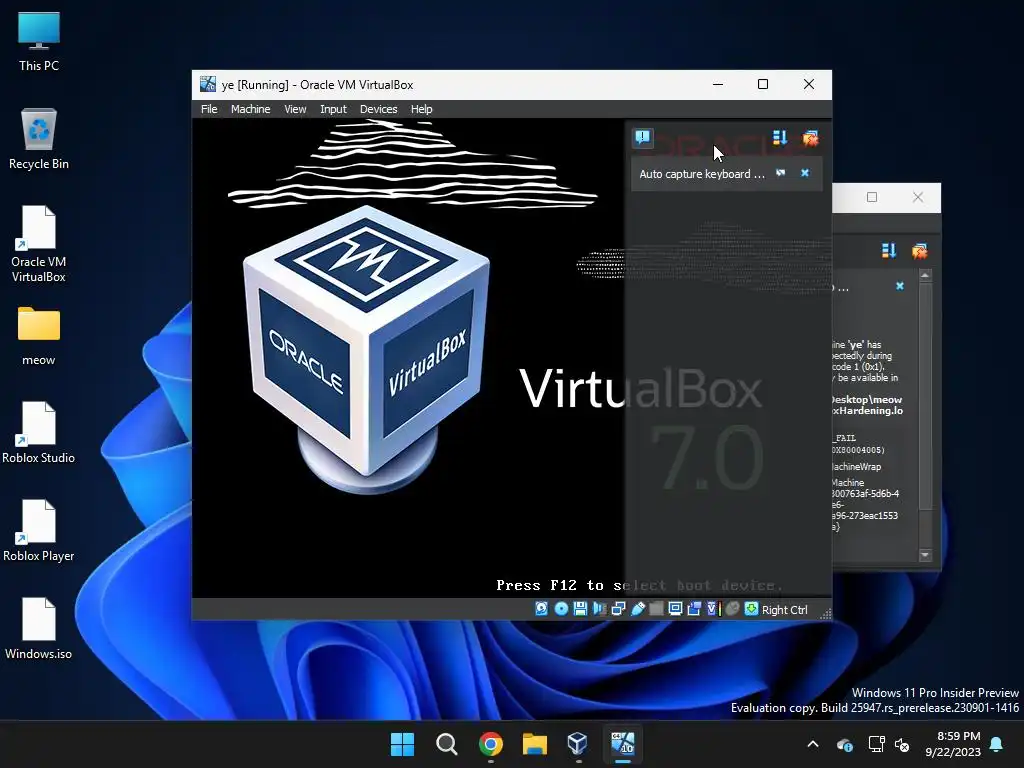This screenshot has width=1024, height=768.
Task: Open the Windows Start menu
Action: click(402, 744)
